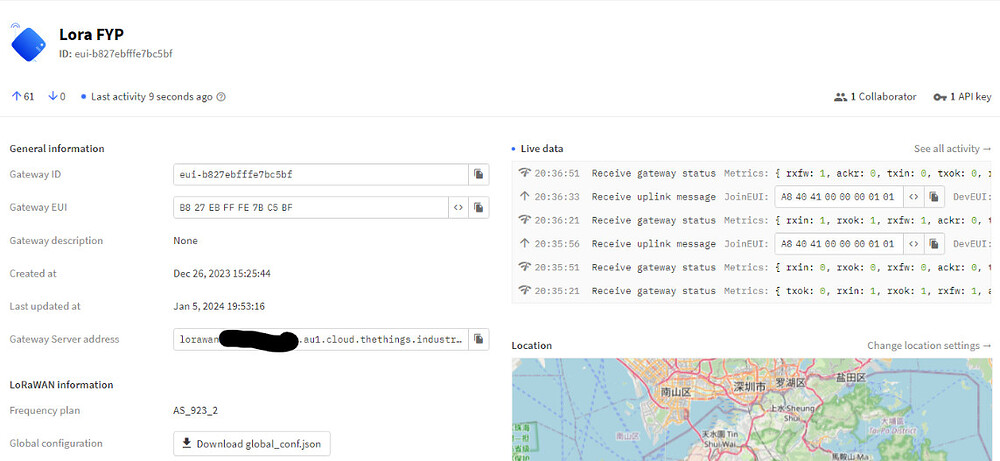Copy the Gateway EUI value

coord(479,207)
